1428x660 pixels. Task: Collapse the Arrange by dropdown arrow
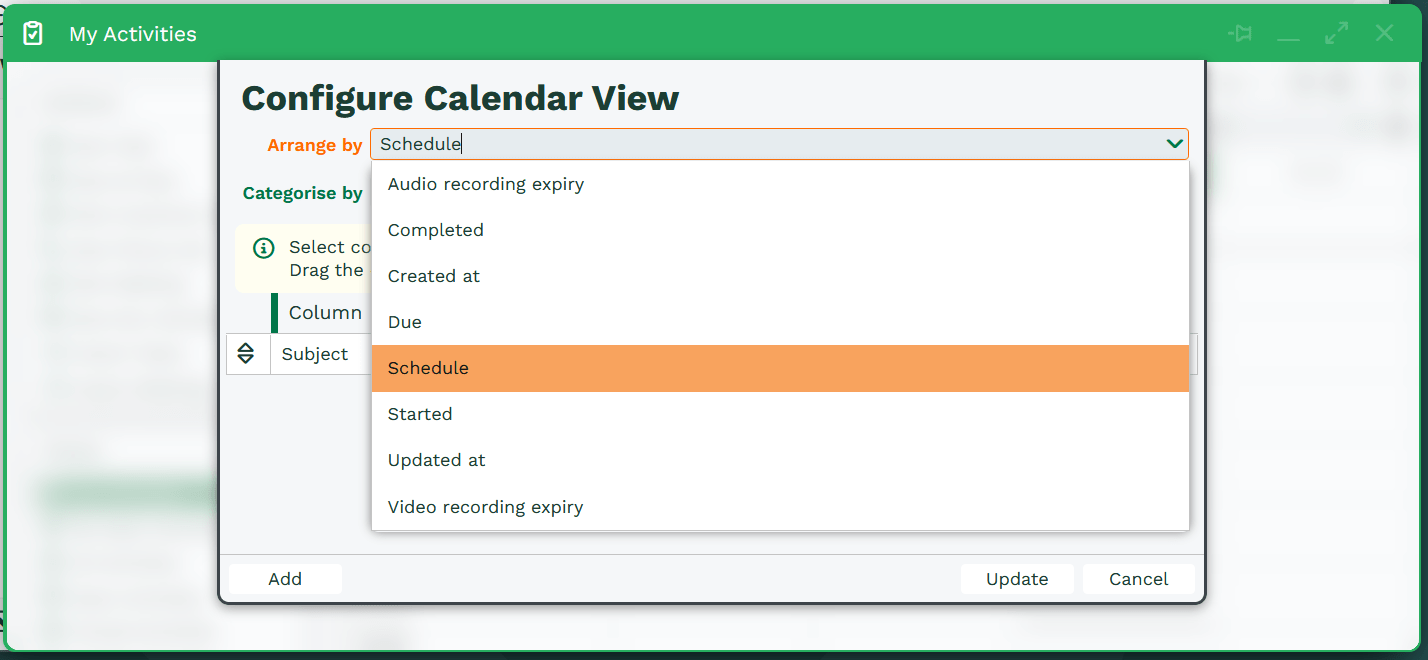point(1174,144)
